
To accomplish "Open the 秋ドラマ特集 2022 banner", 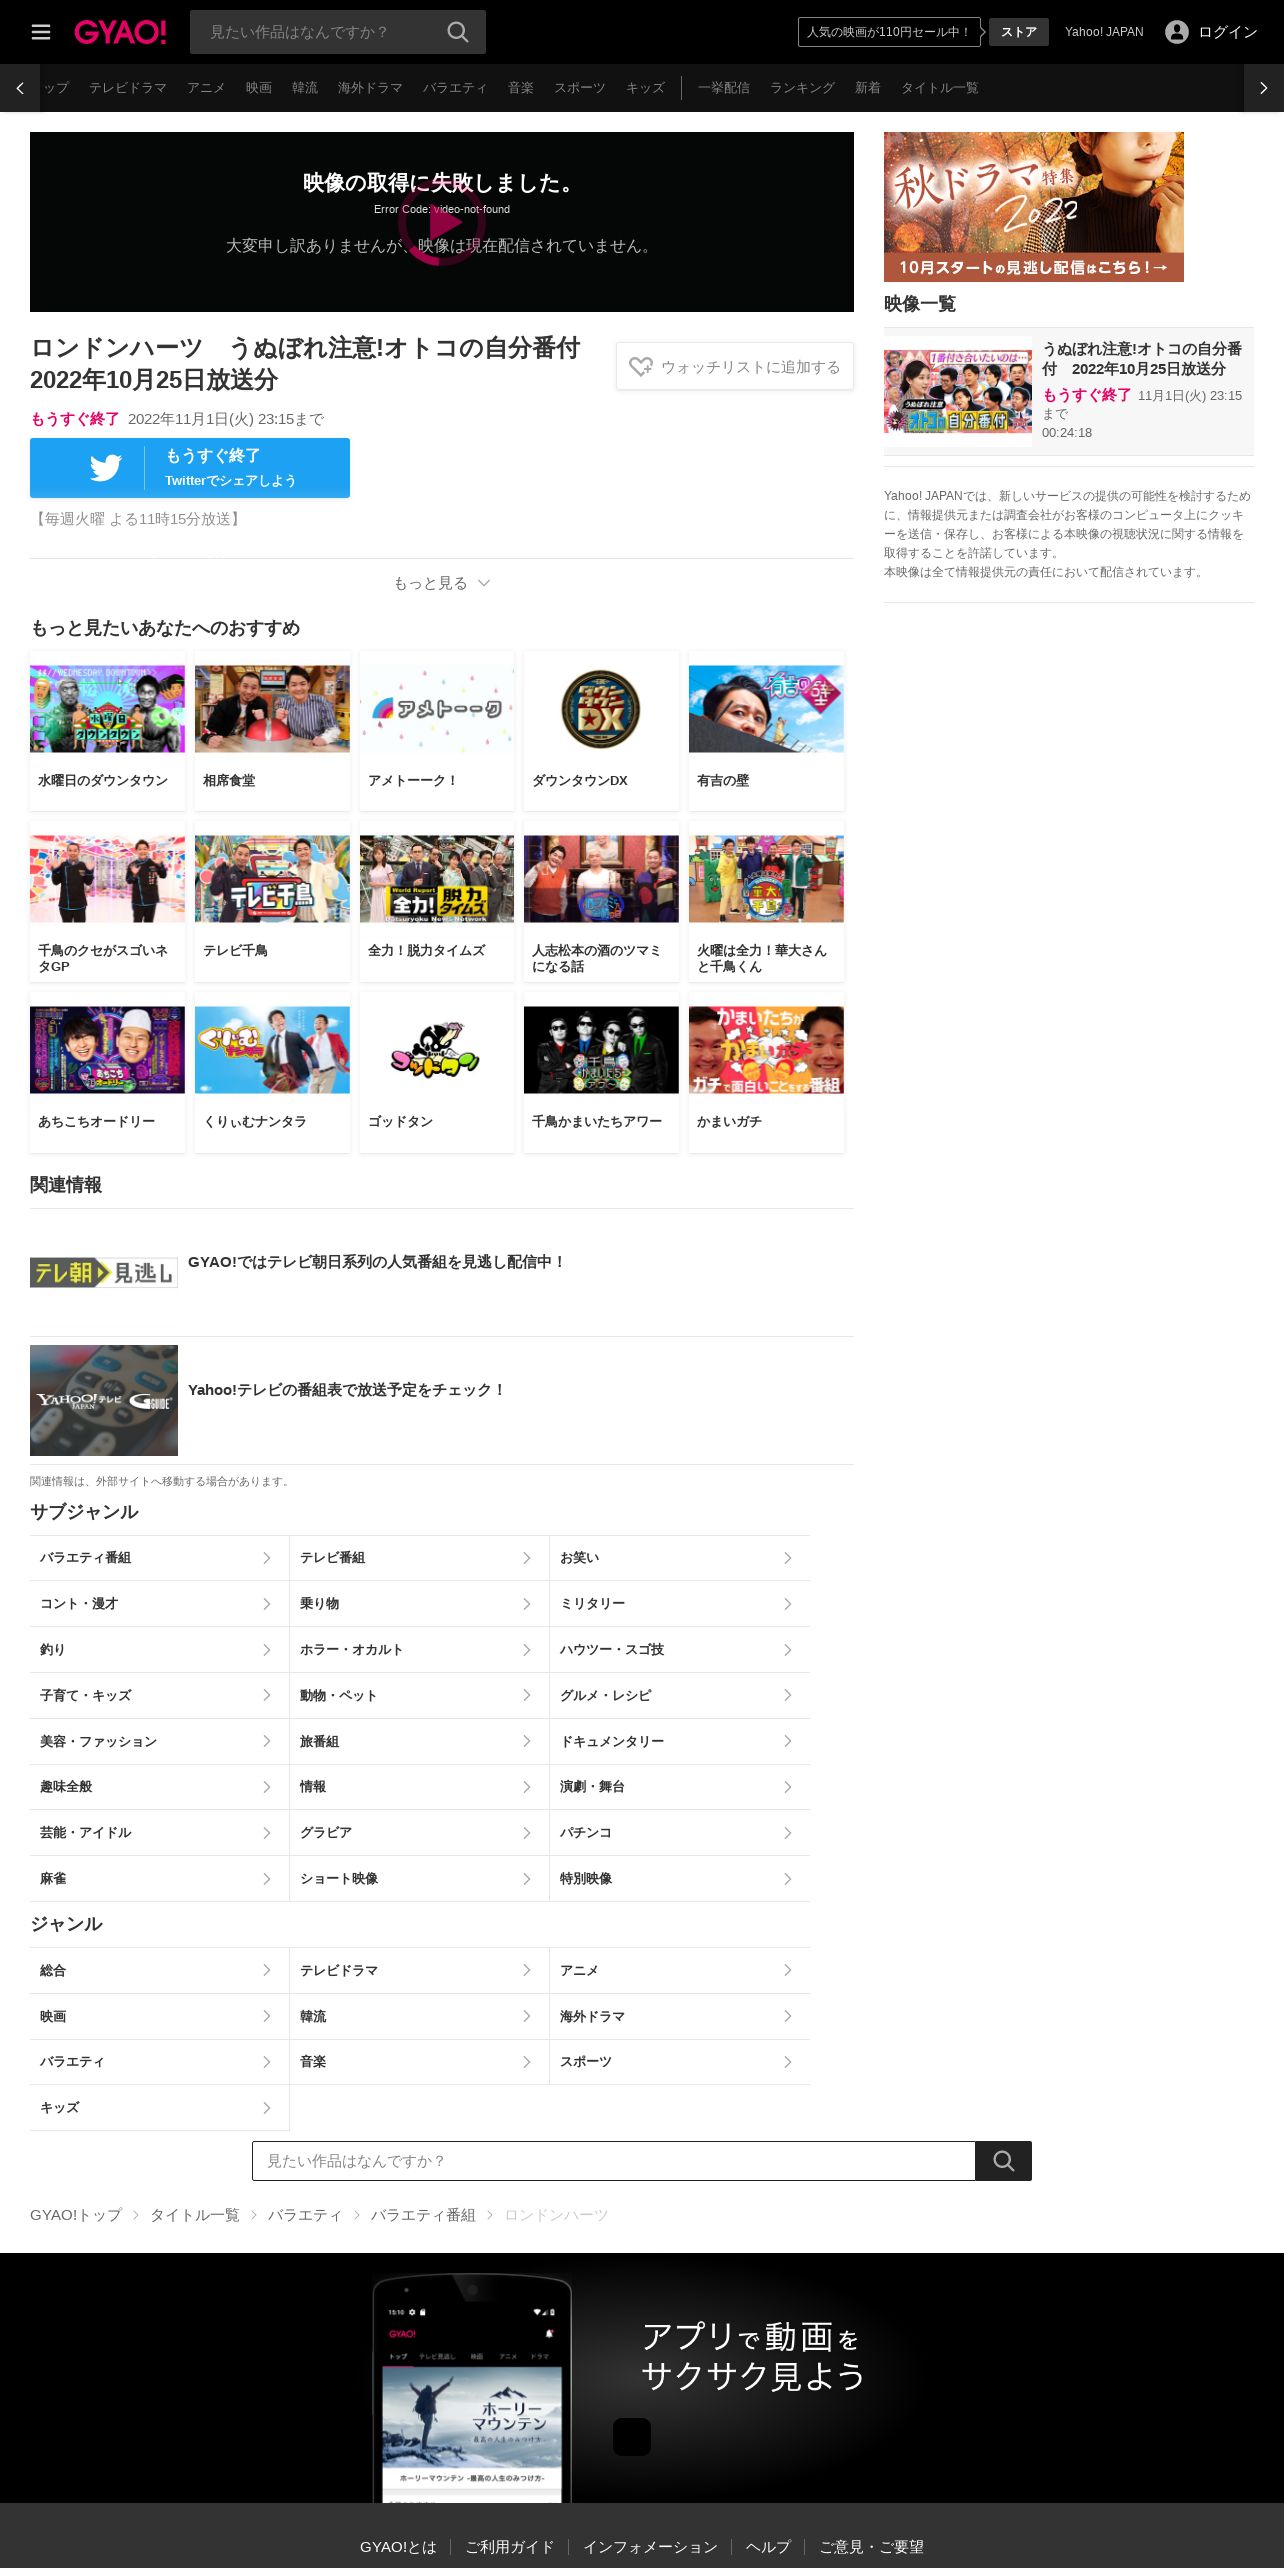I will (x=1034, y=207).
